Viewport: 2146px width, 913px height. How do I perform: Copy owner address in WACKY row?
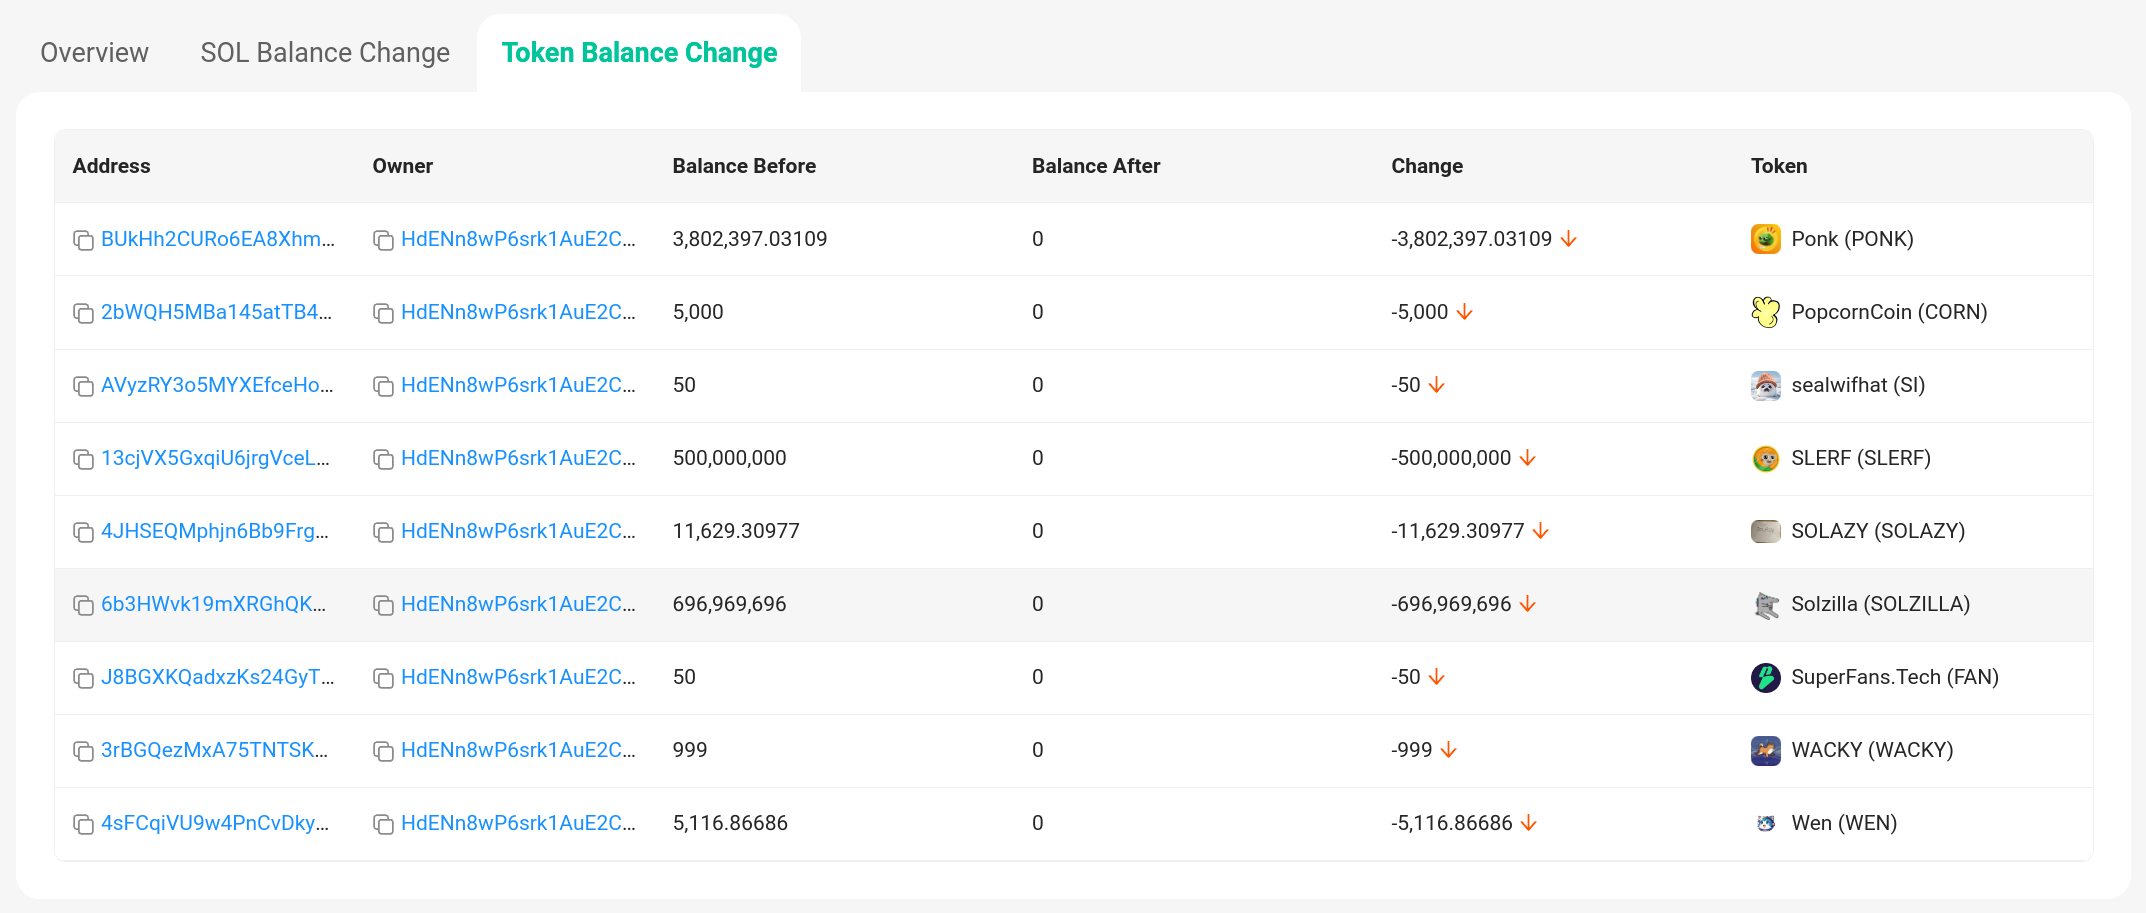(x=383, y=751)
